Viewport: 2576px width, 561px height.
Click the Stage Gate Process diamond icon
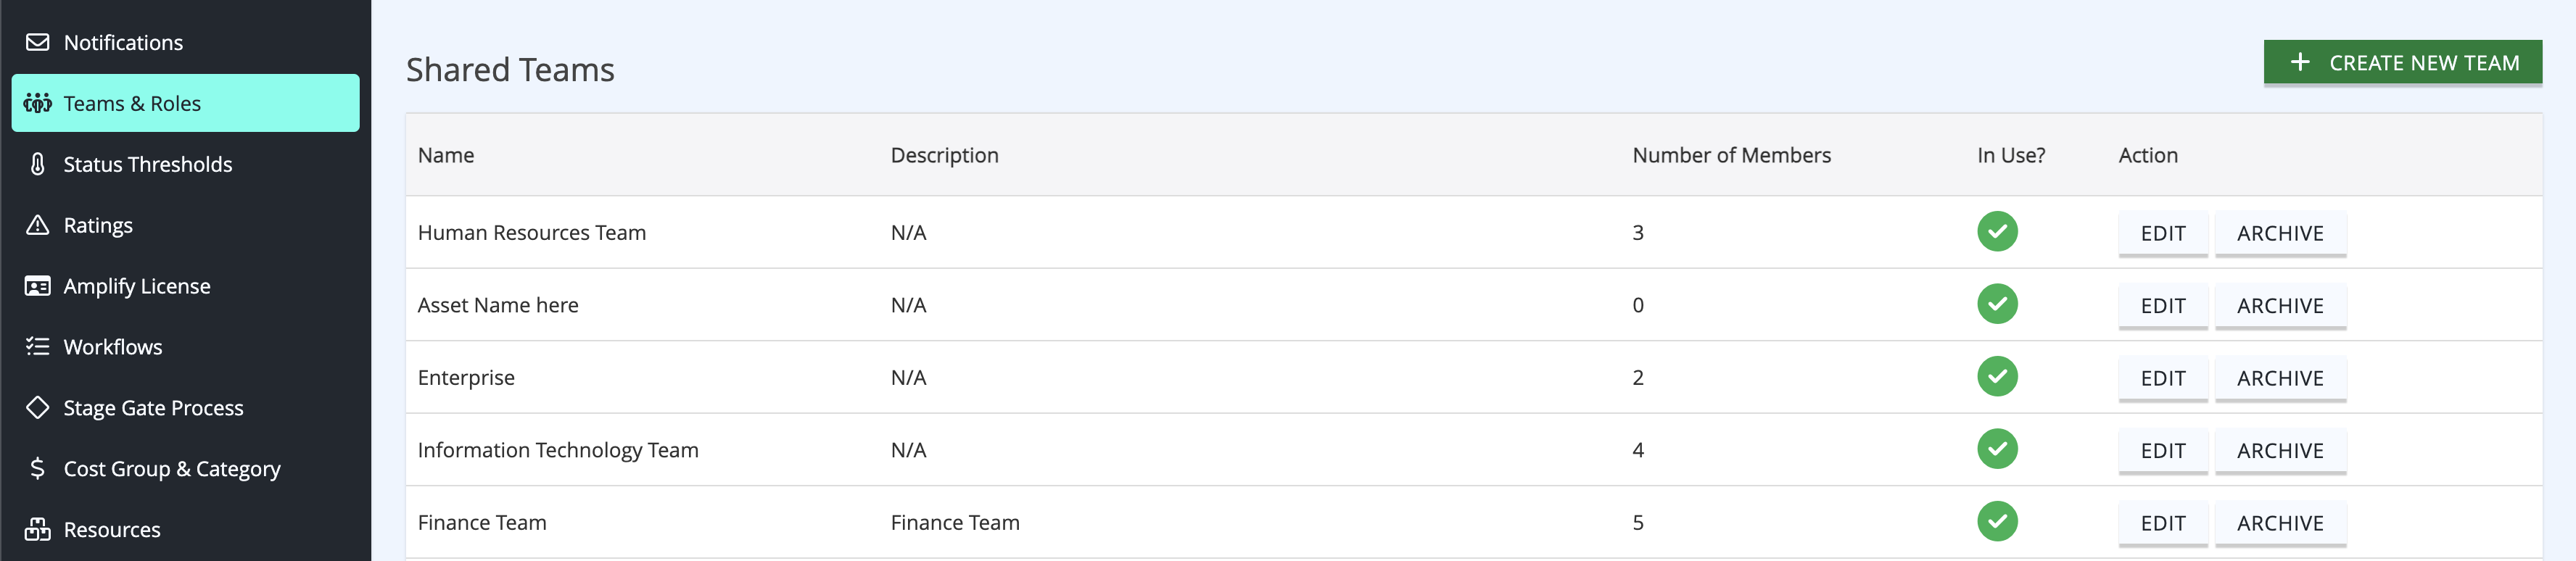pyautogui.click(x=37, y=408)
